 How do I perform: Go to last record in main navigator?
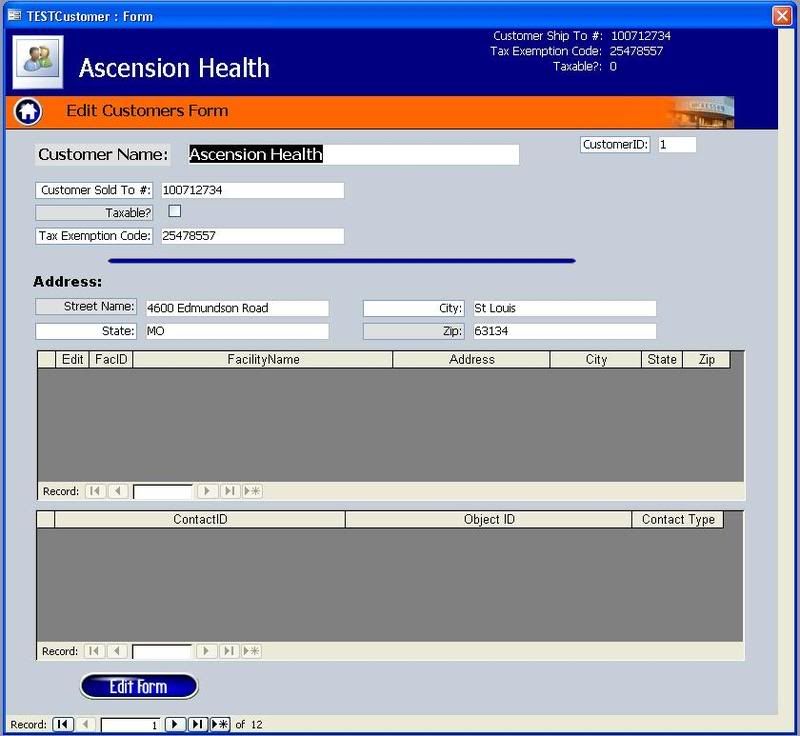click(x=197, y=724)
